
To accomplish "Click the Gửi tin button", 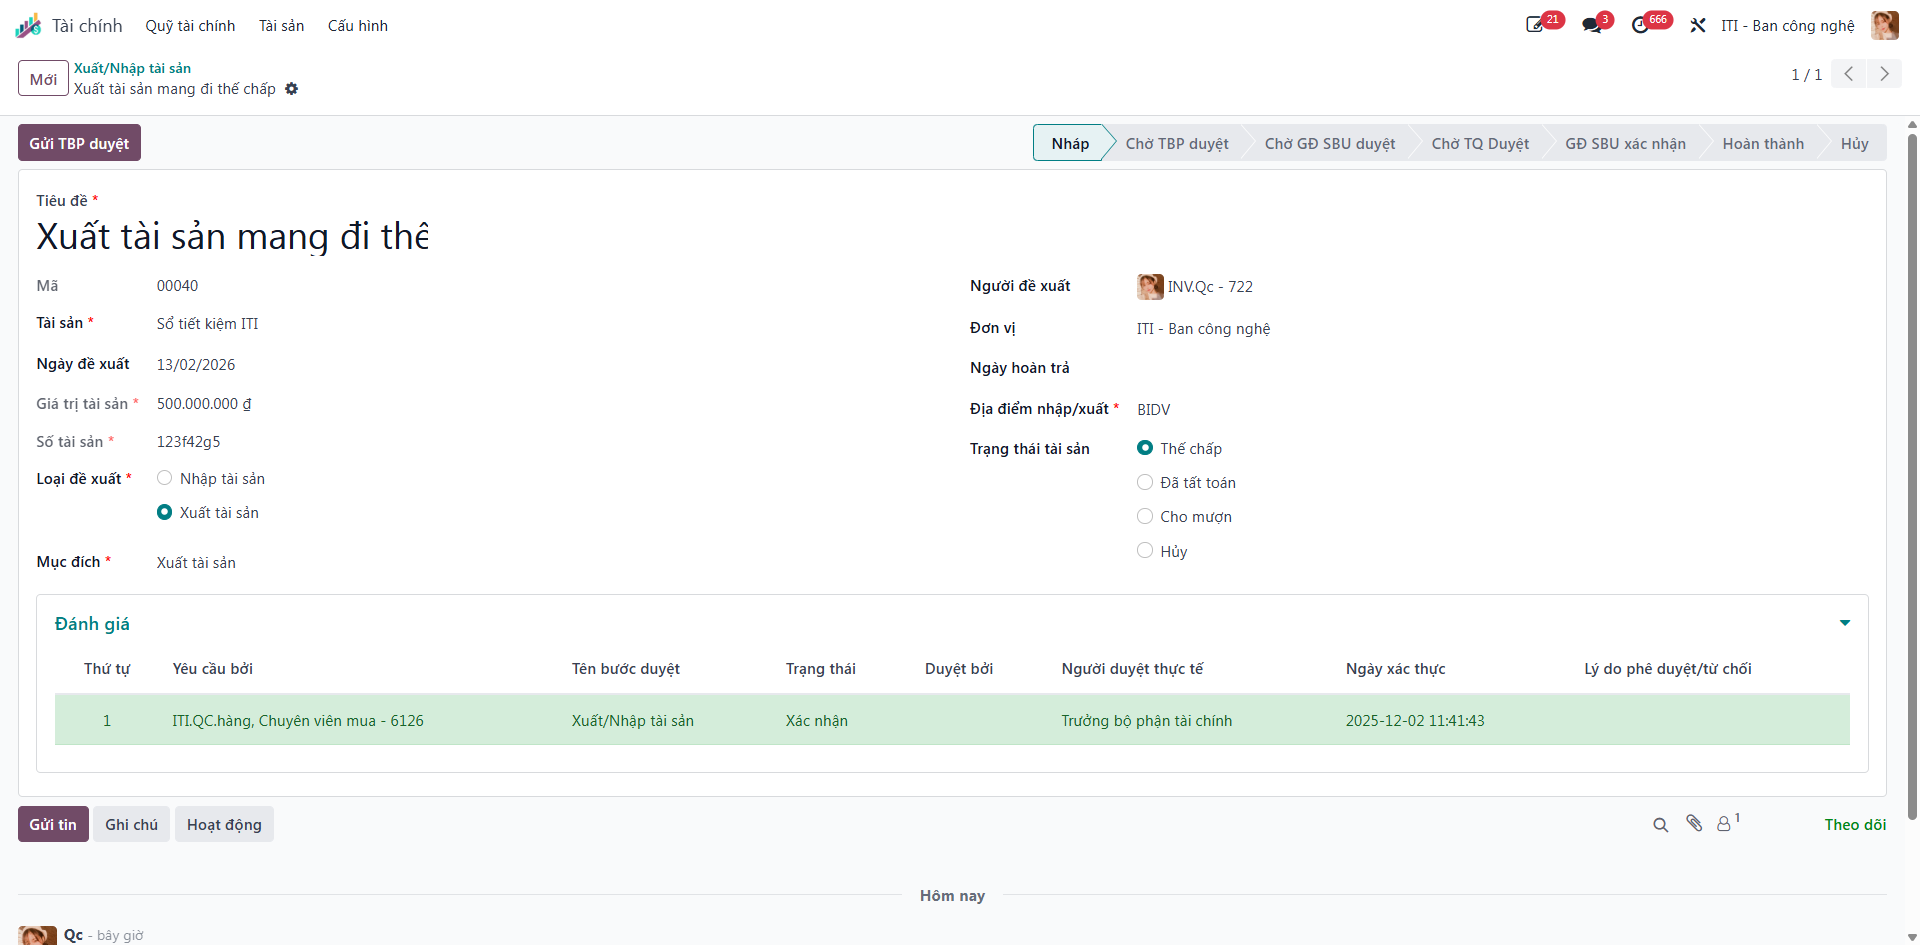I will tap(53, 824).
